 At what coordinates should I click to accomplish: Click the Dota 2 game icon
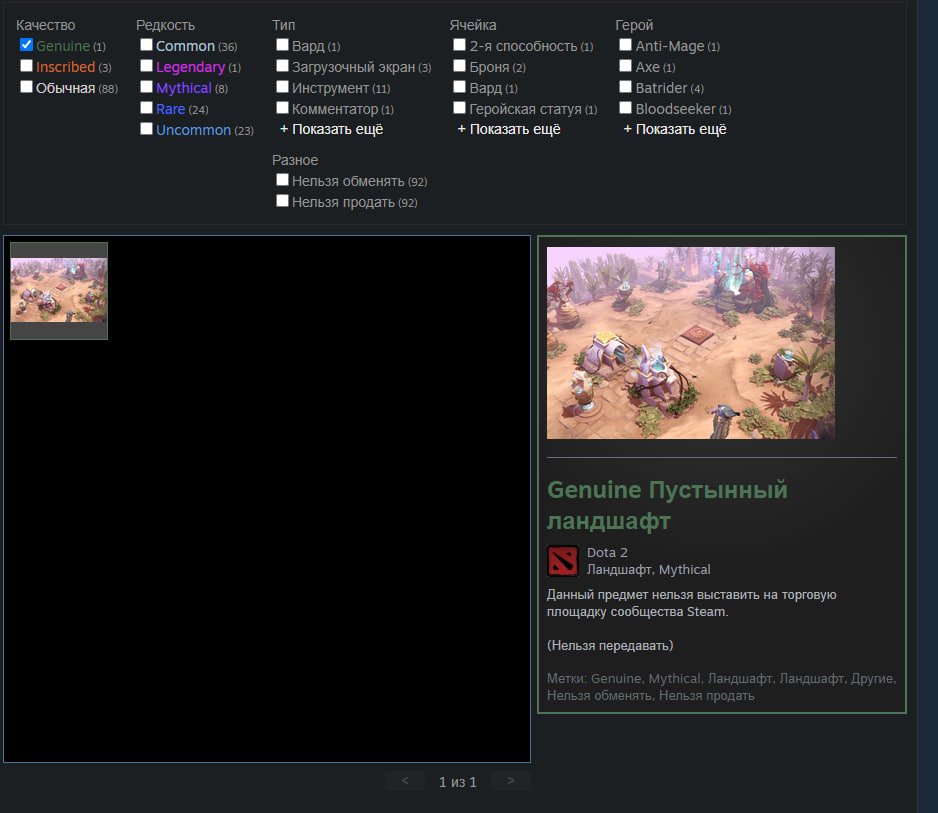[x=563, y=561]
